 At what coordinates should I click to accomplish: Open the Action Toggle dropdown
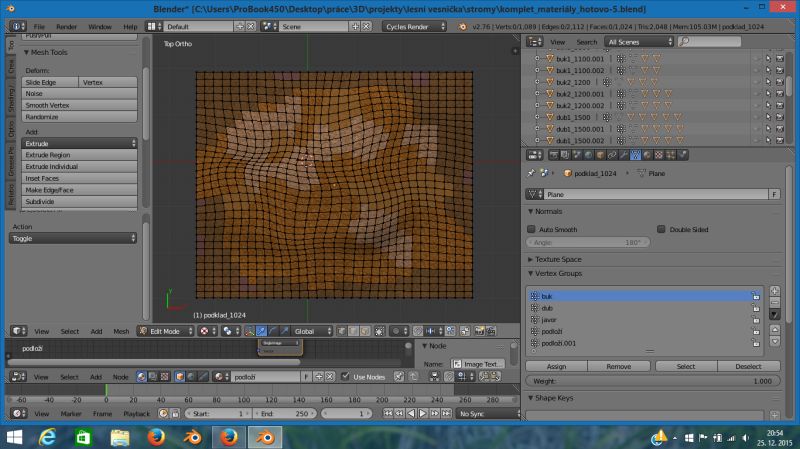point(73,238)
